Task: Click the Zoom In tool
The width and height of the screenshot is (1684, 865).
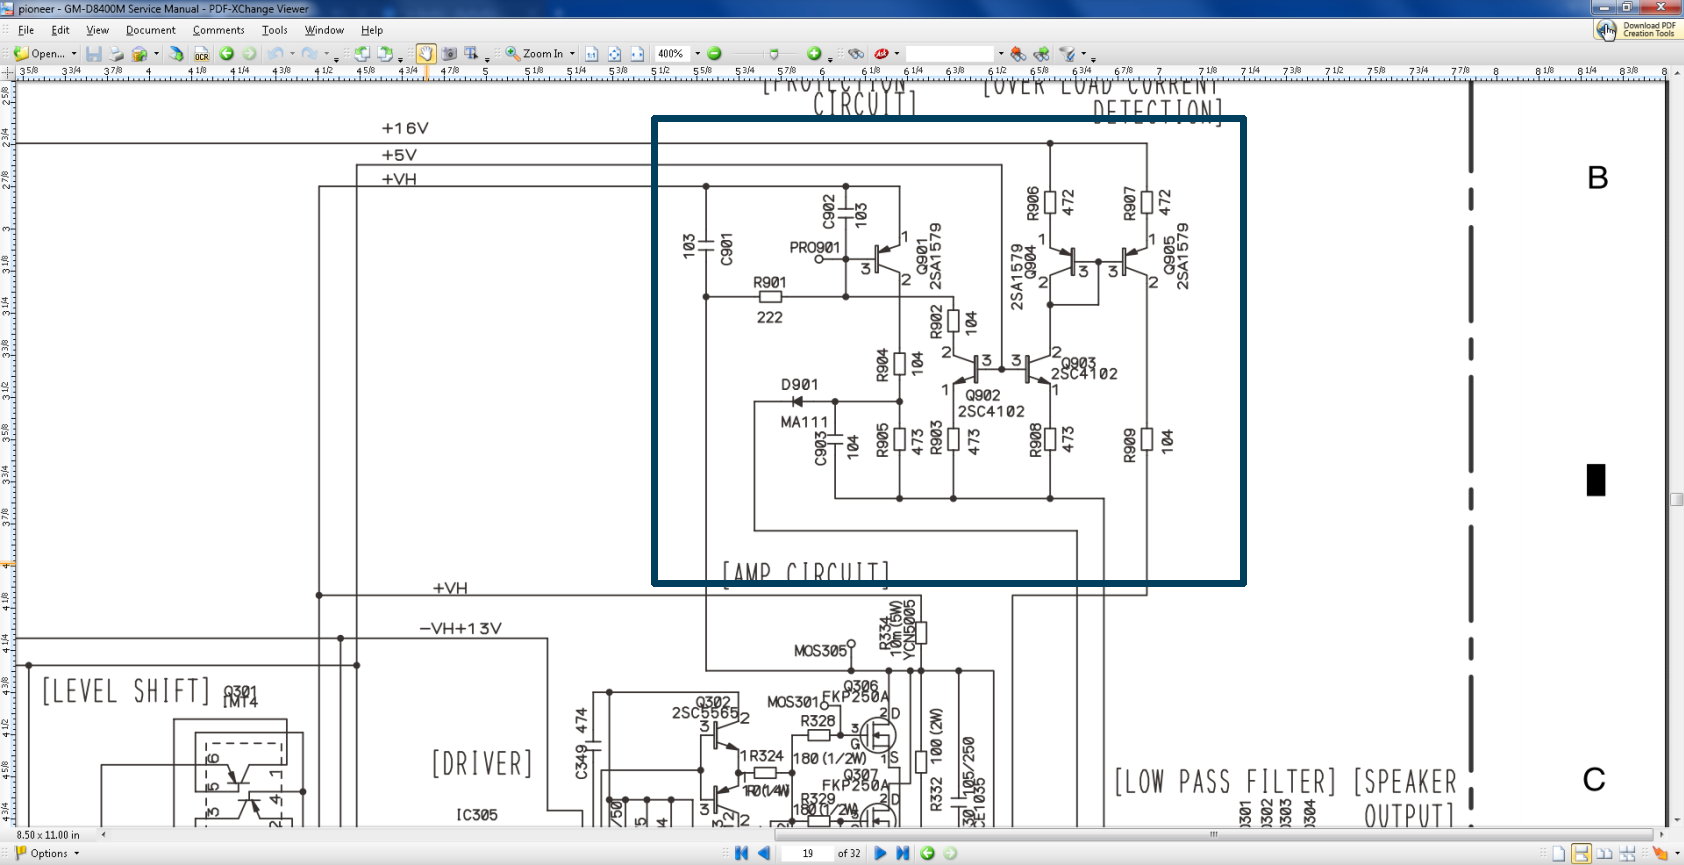Action: tap(541, 54)
